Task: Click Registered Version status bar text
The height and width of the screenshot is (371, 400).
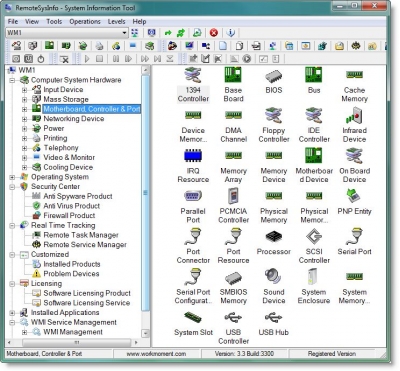Action: (332, 354)
